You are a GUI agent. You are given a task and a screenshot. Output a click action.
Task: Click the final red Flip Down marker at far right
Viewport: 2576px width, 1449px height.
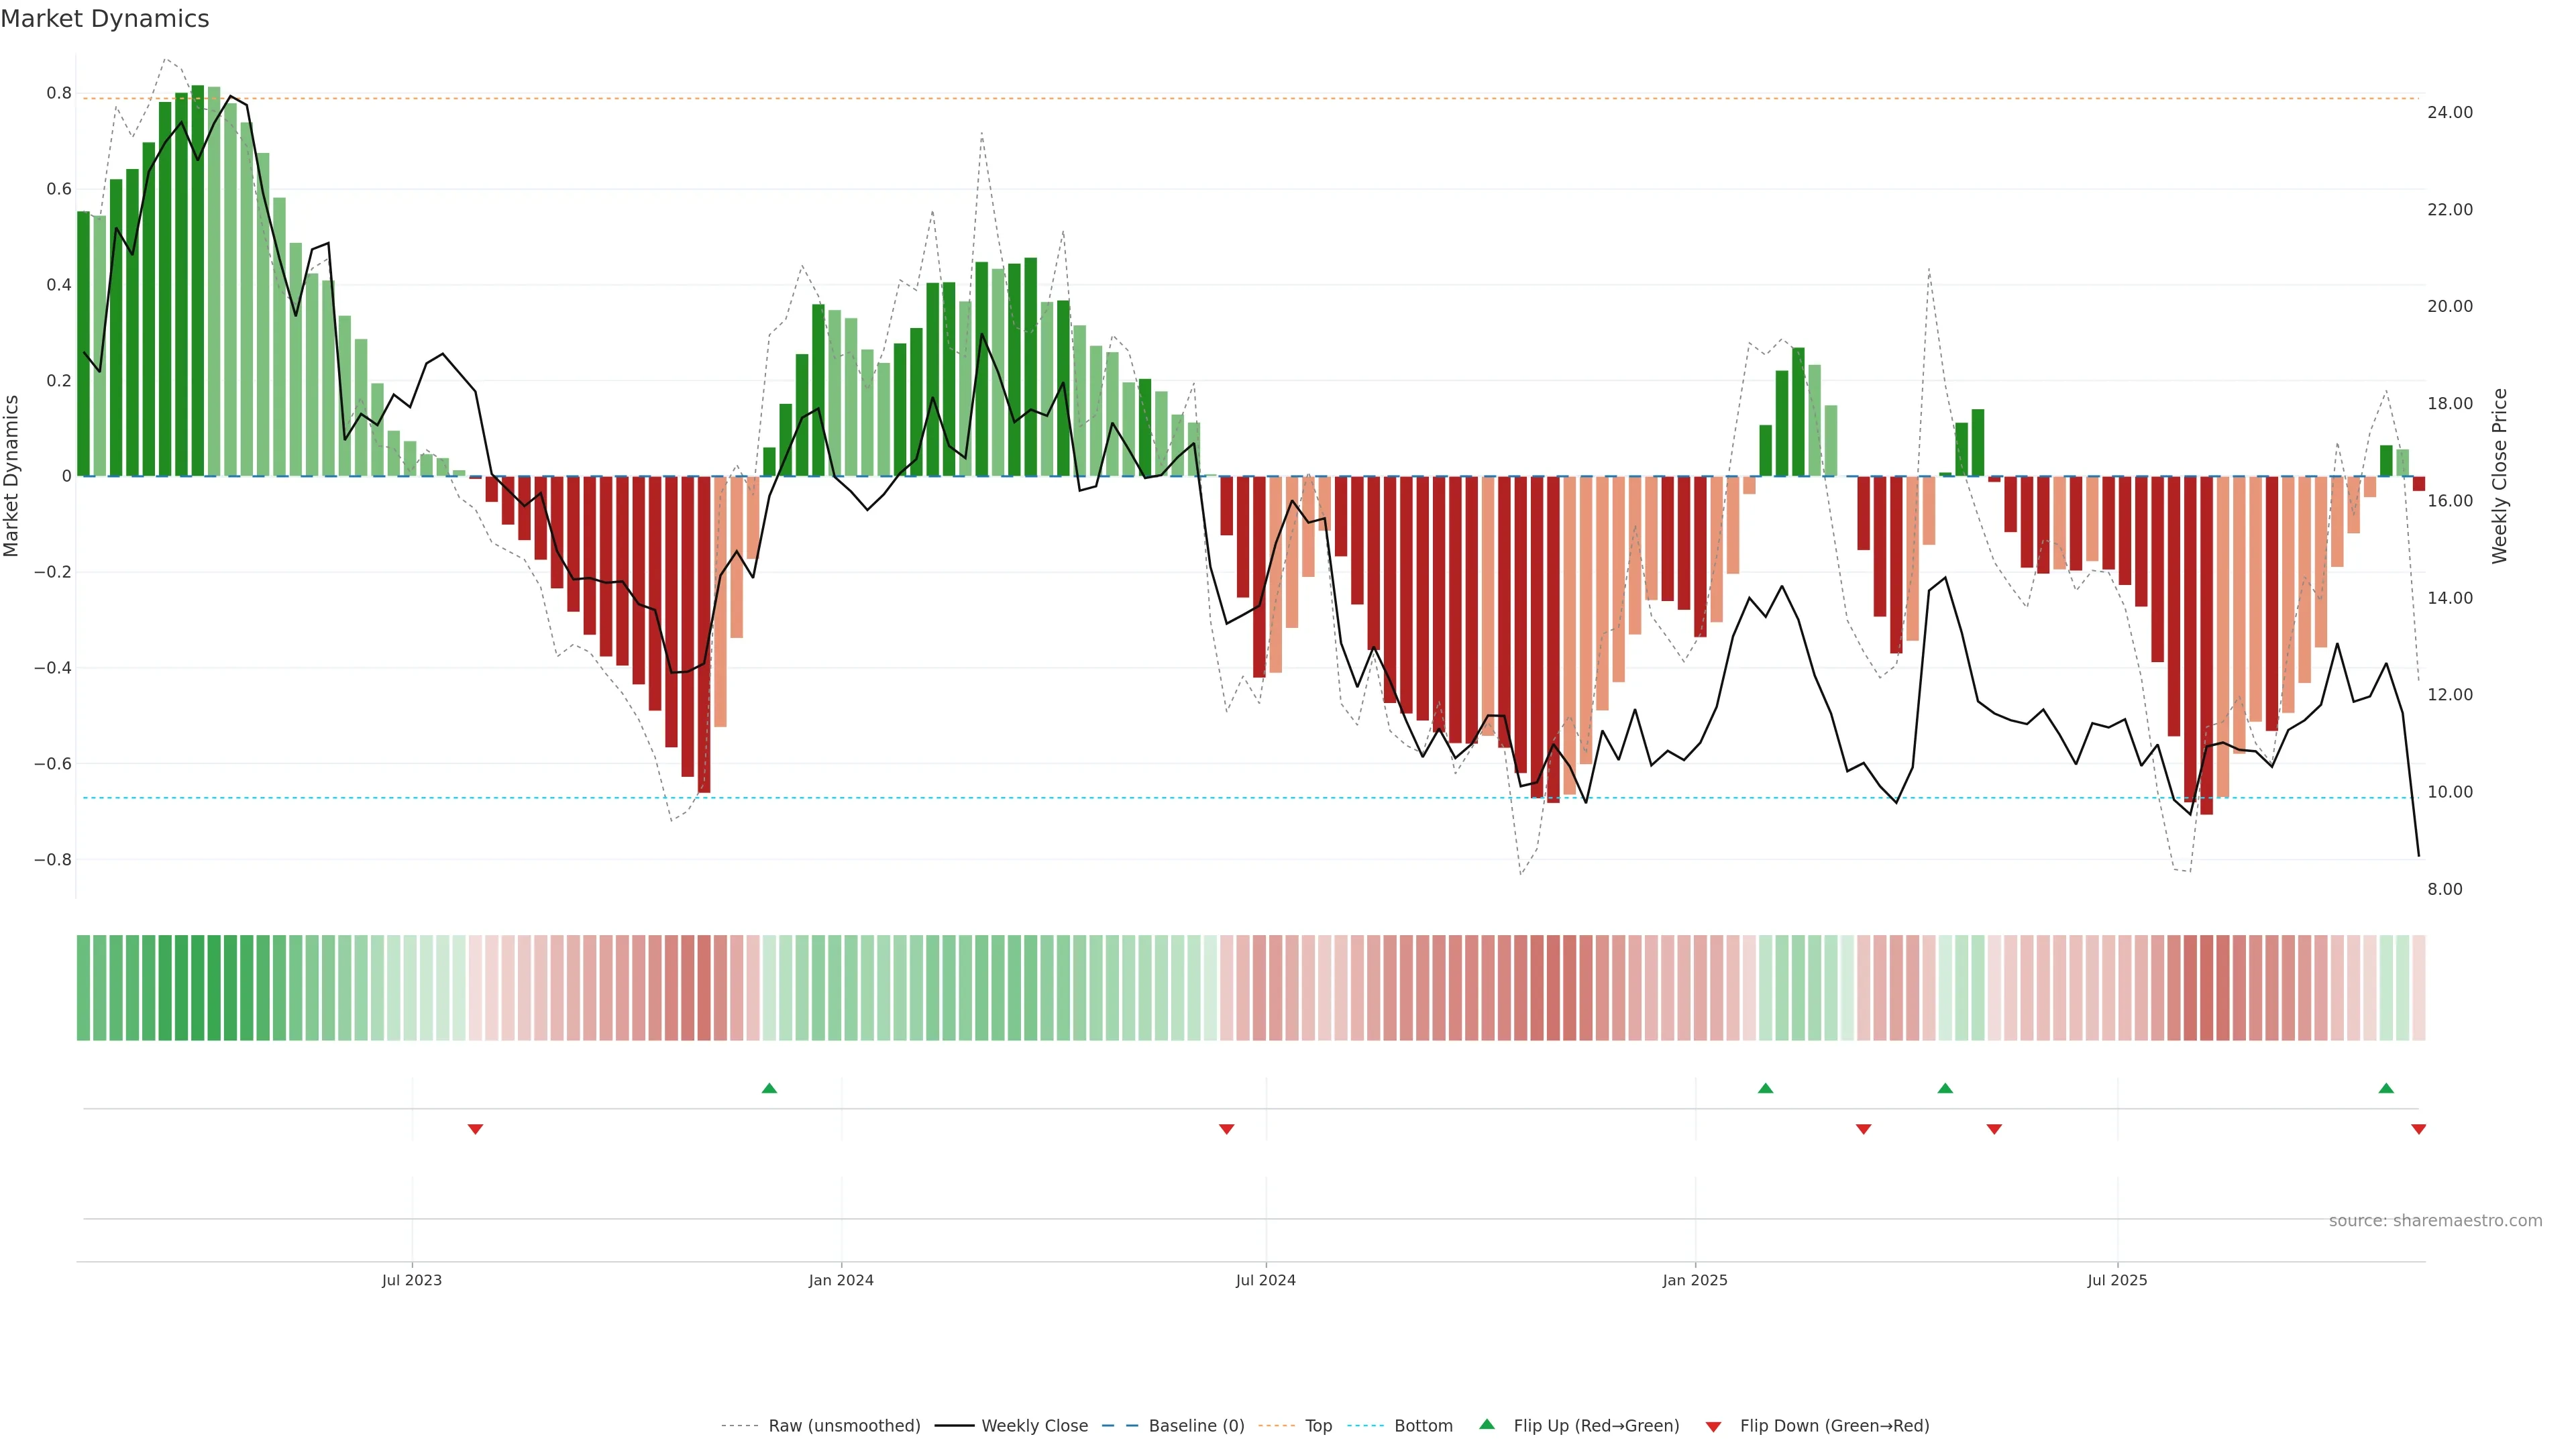(x=2418, y=1129)
